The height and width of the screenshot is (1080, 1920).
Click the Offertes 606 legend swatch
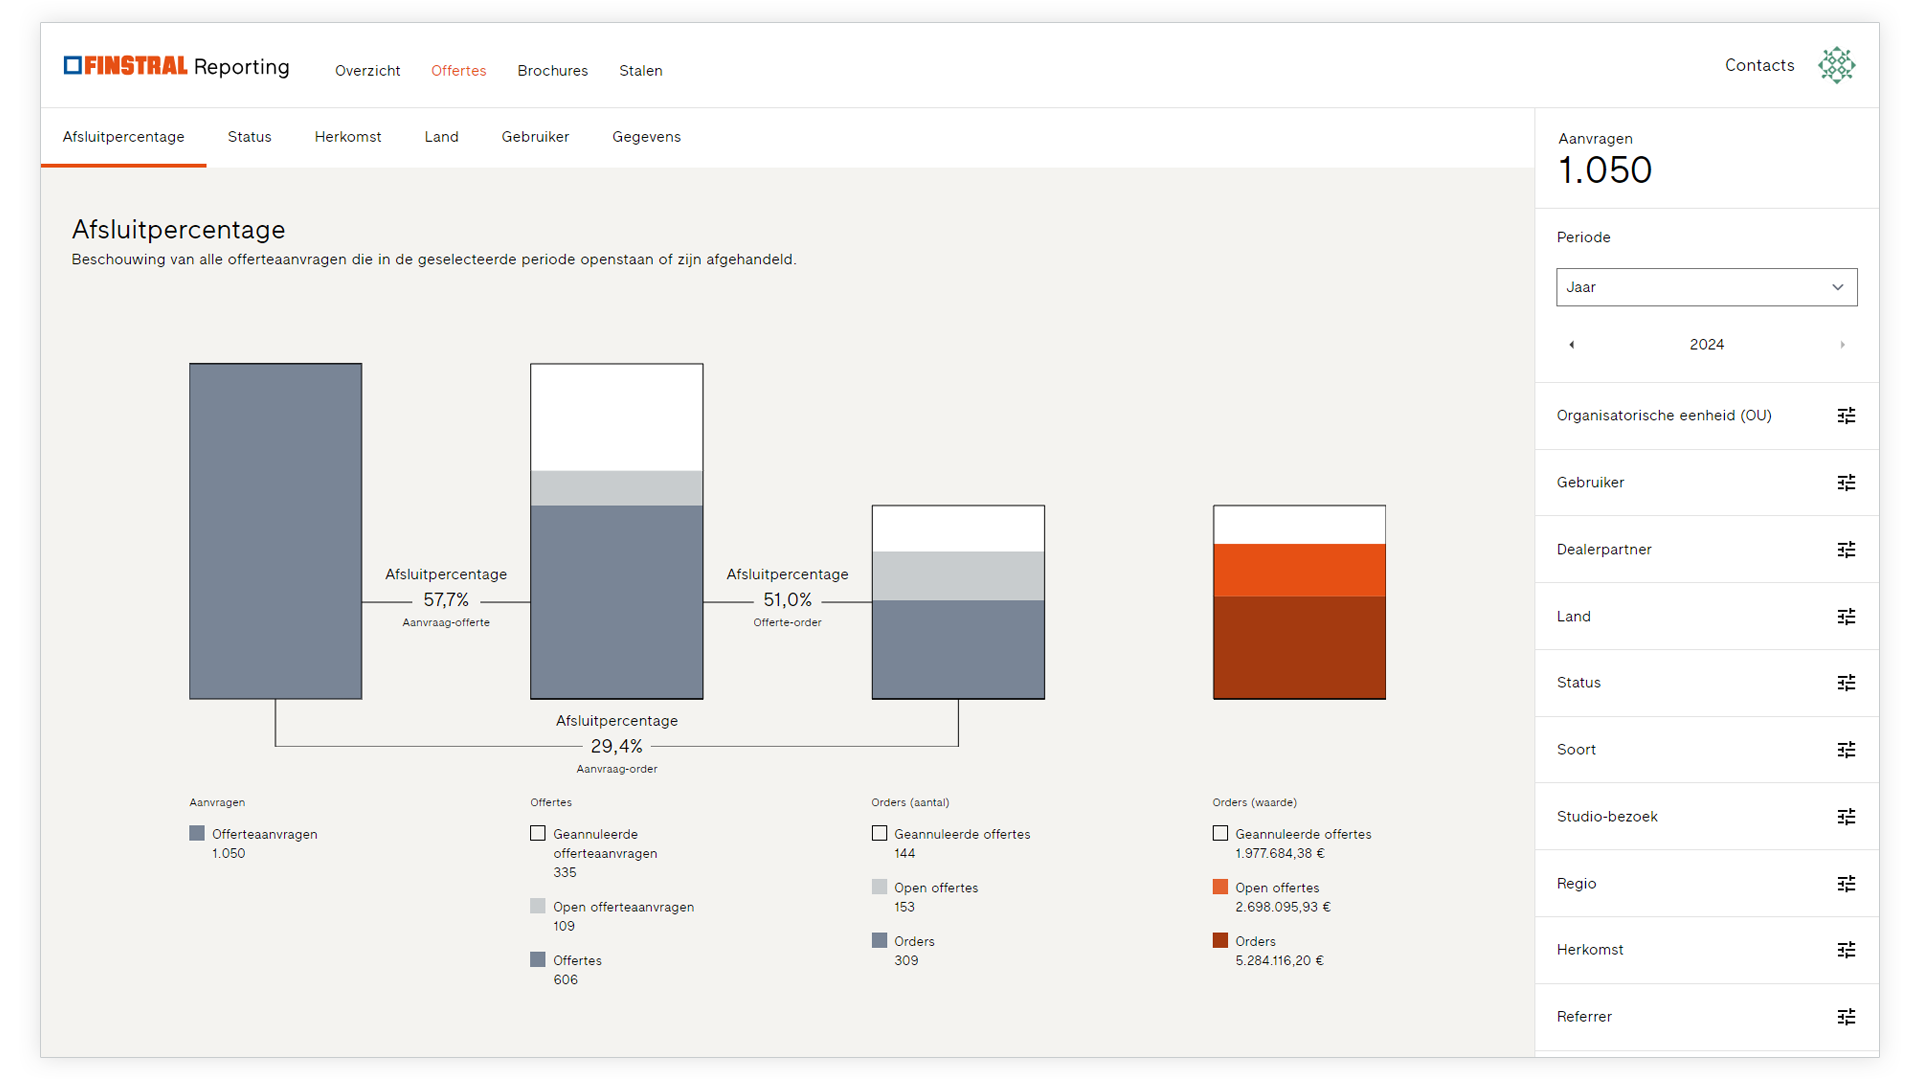pyautogui.click(x=538, y=960)
